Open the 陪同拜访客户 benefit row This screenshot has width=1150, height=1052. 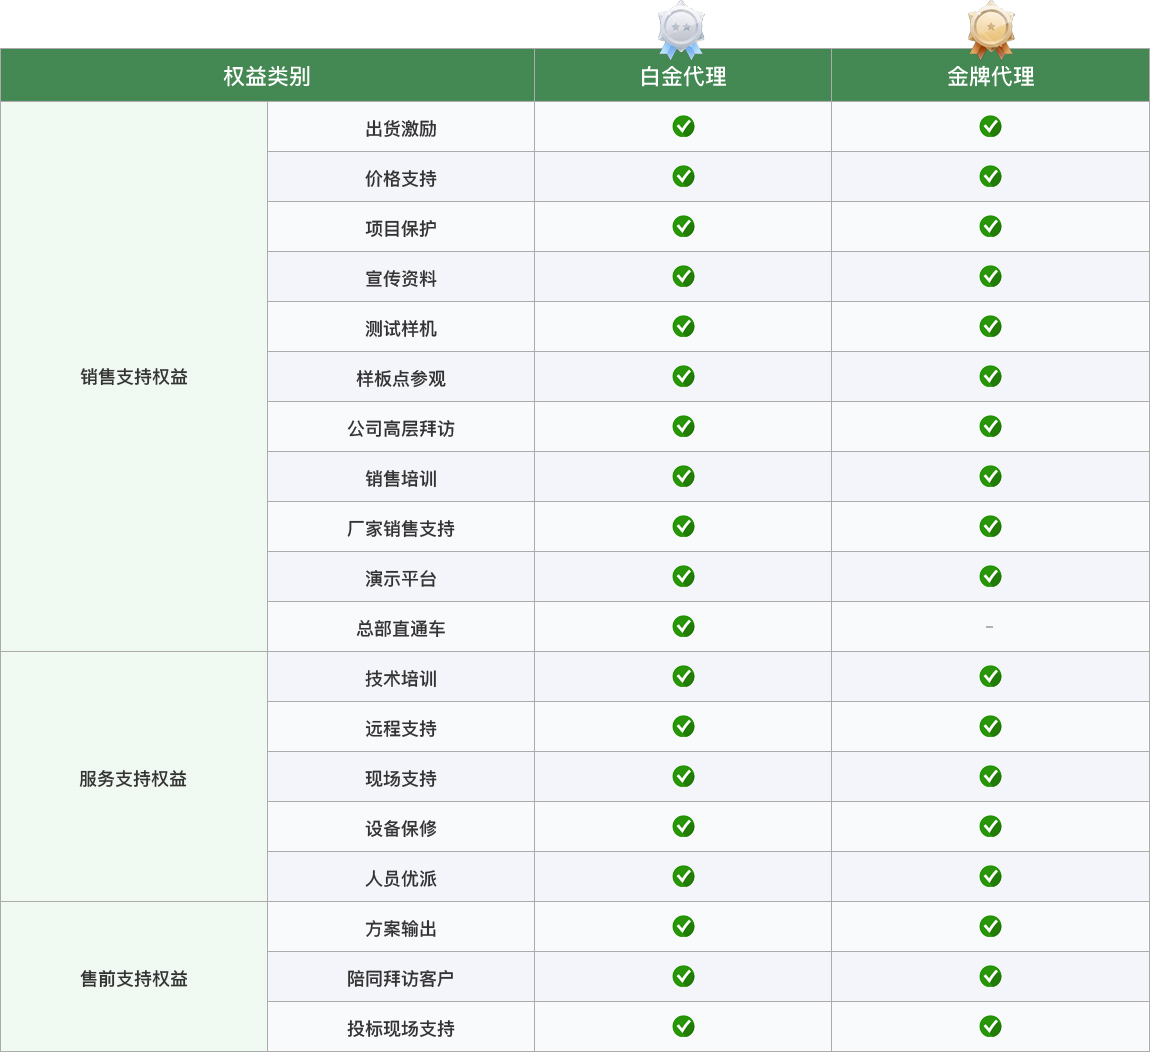(x=400, y=977)
